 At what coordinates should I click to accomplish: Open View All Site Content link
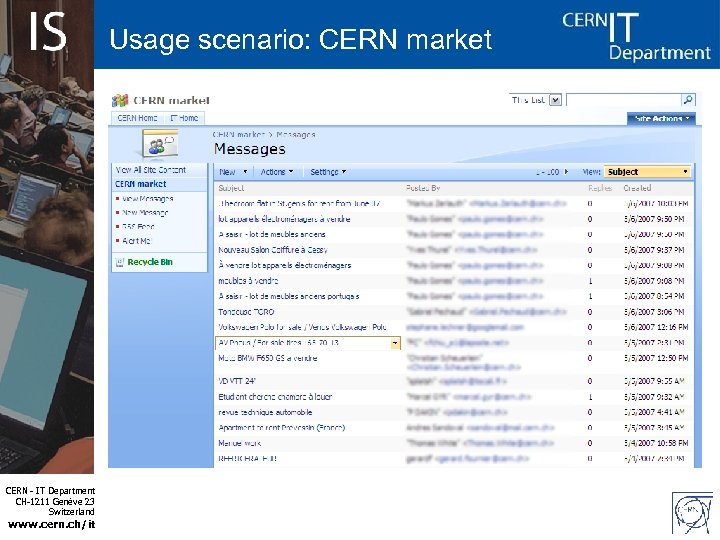click(151, 170)
